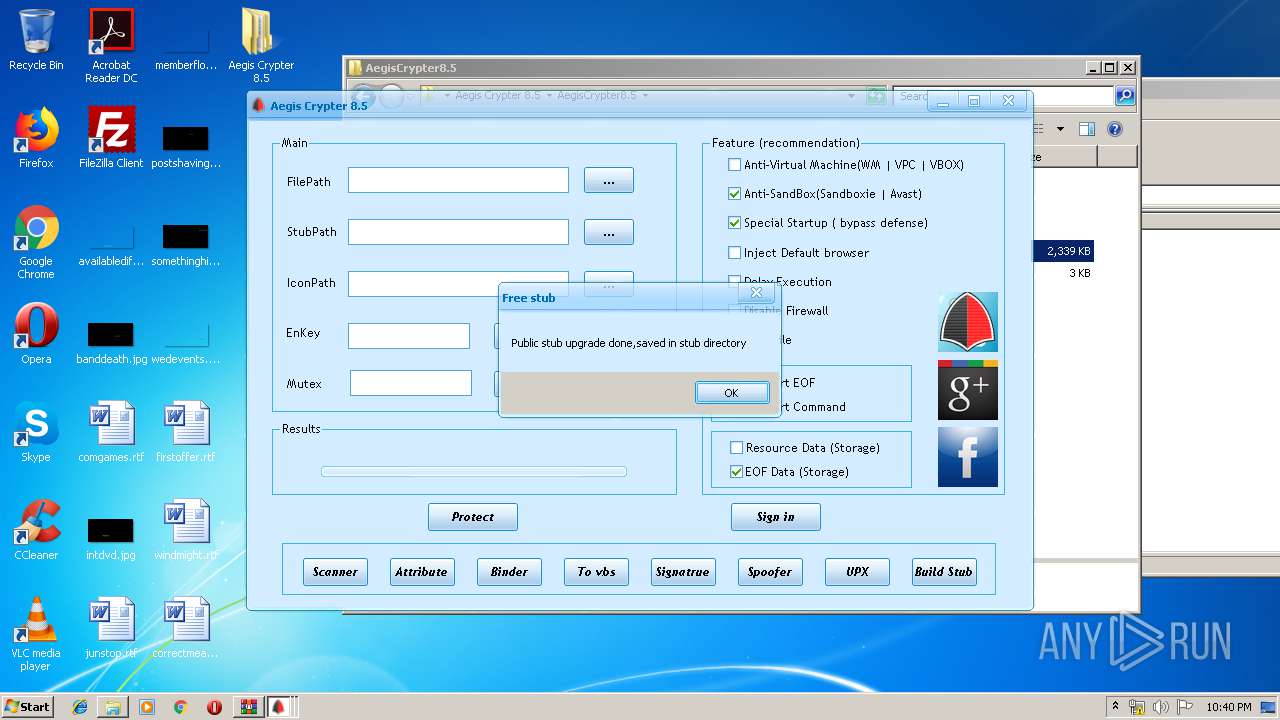Image resolution: width=1280 pixels, height=720 pixels.
Task: Browse for StubPath with the ... button
Action: click(609, 232)
